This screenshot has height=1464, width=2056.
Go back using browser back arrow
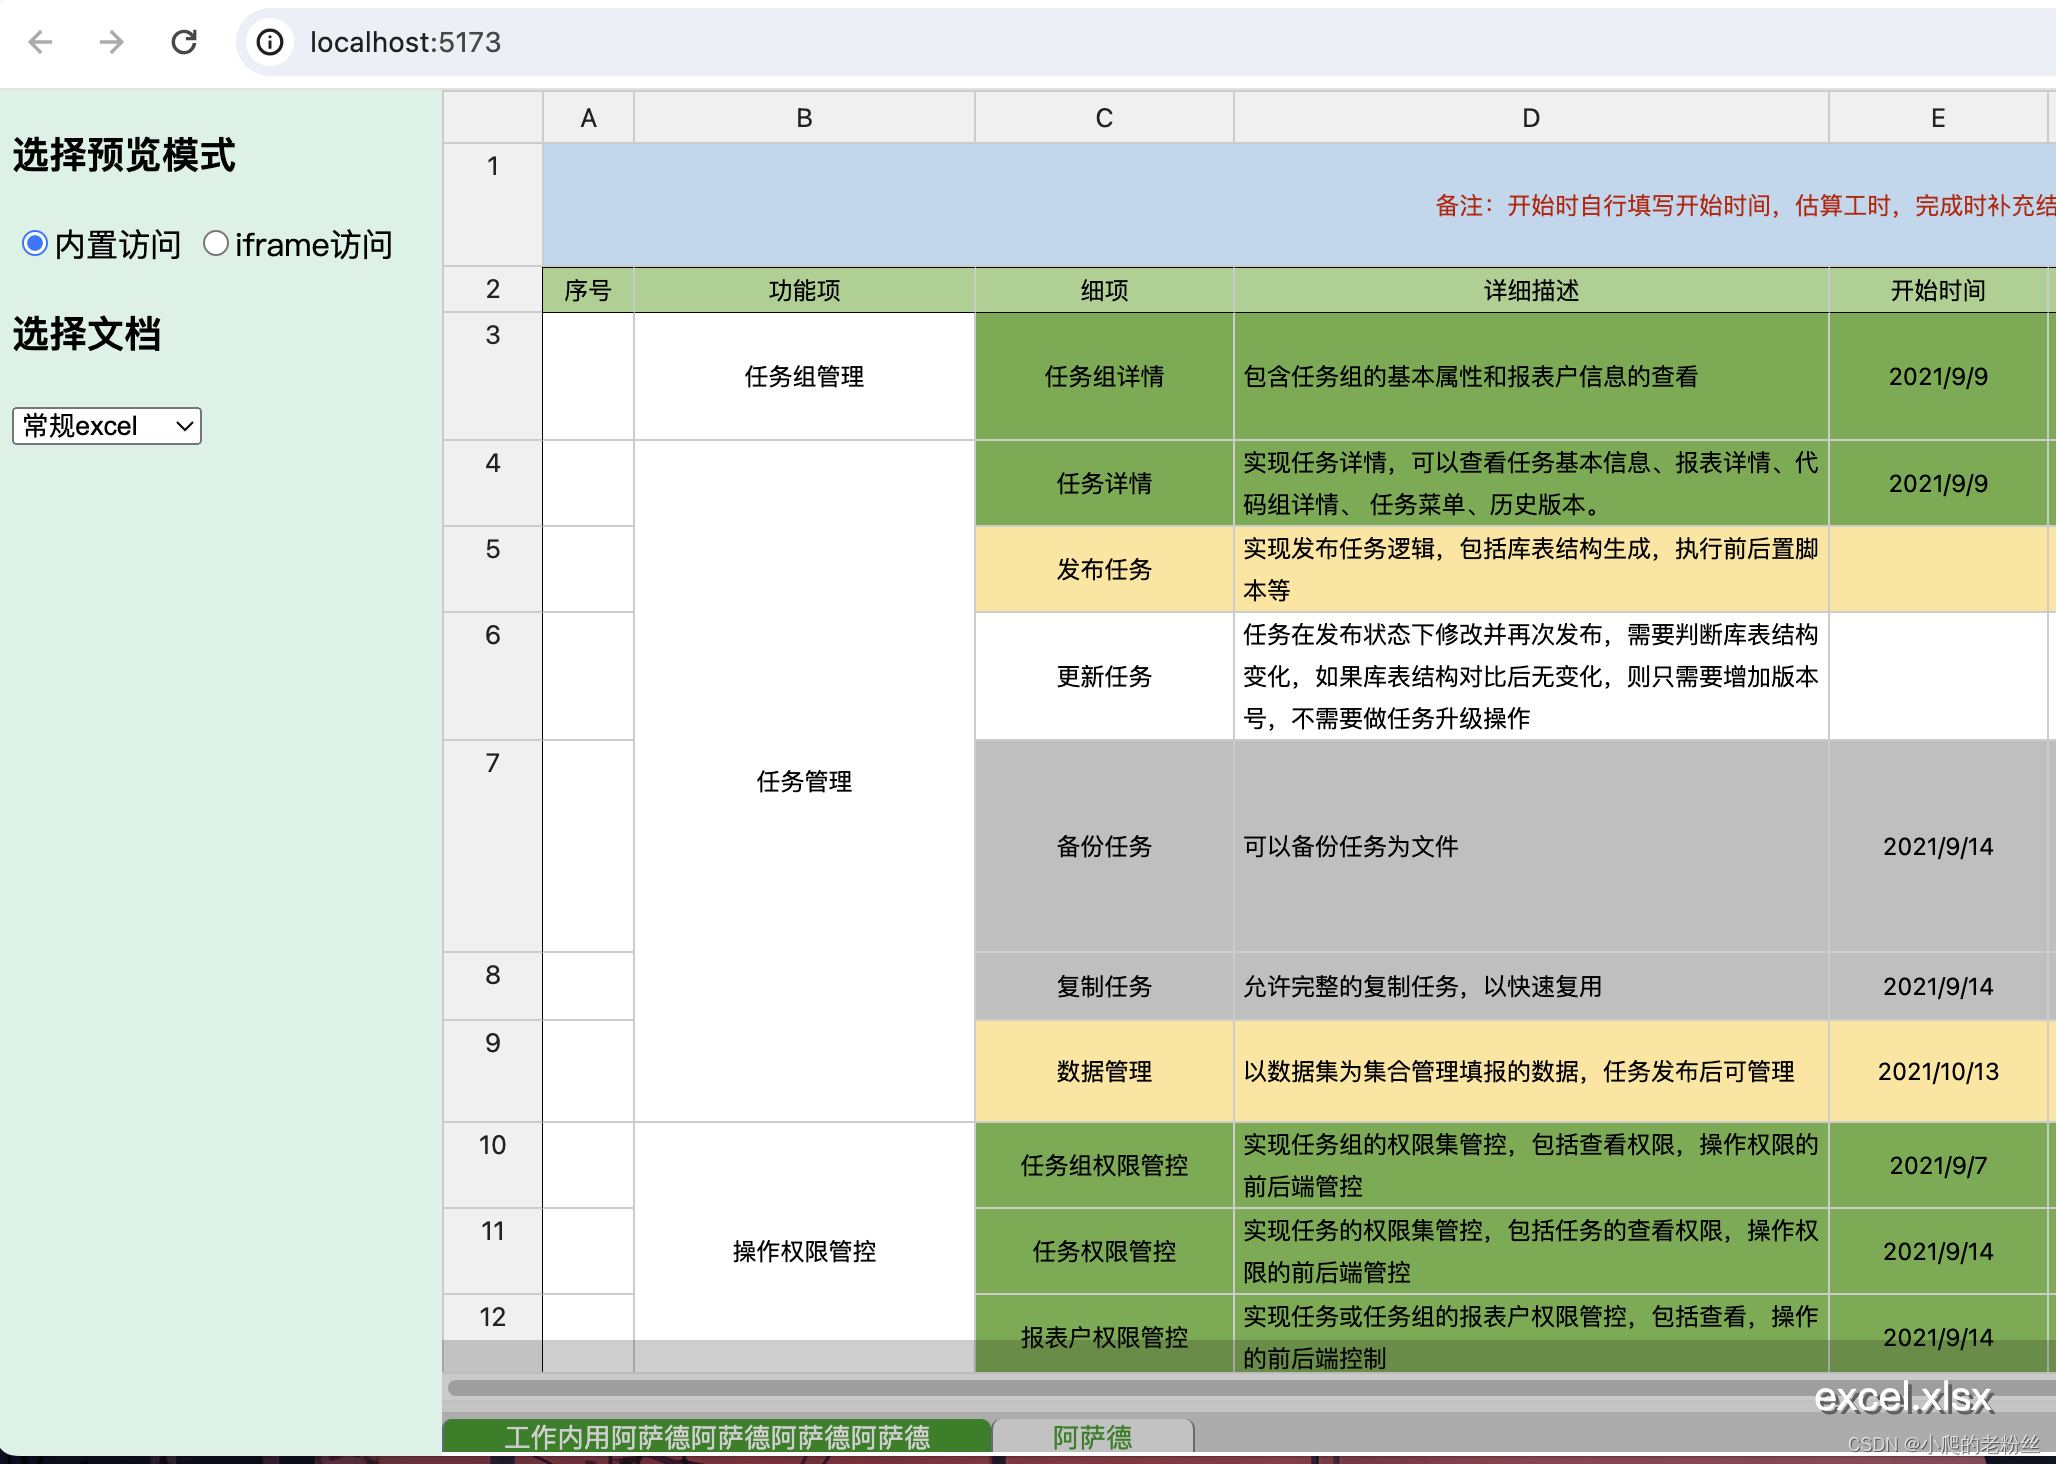pyautogui.click(x=40, y=42)
